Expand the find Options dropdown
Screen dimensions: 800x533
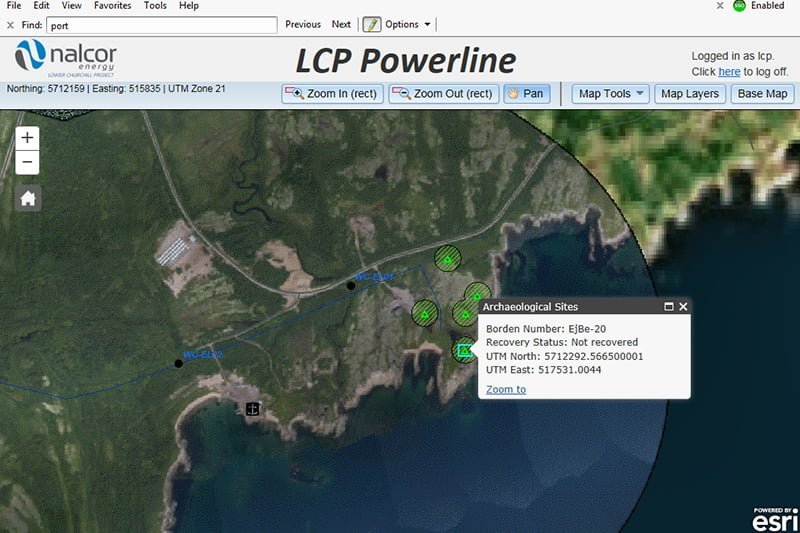click(x=408, y=24)
